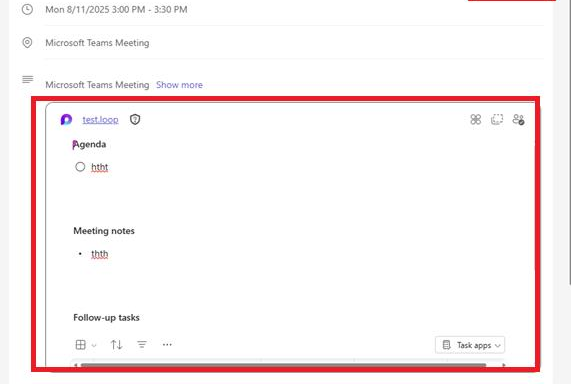Click the location pin icon
The height and width of the screenshot is (384, 571).
27,43
